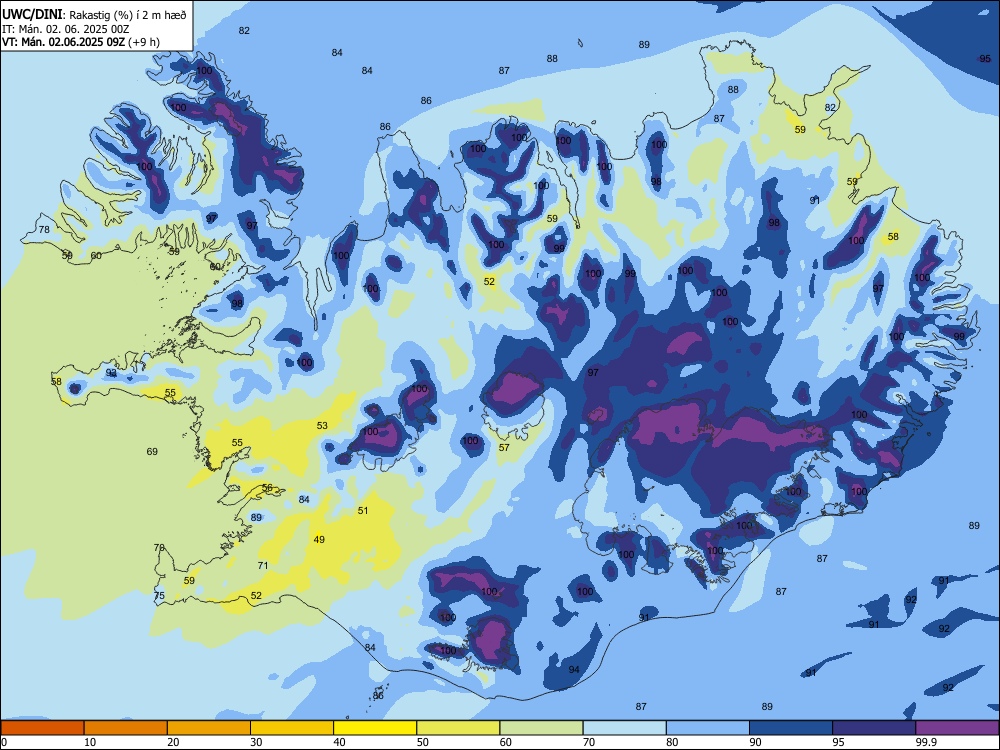Click the humidity value 49 on the map
This screenshot has height=750, width=1000.
pyautogui.click(x=319, y=540)
